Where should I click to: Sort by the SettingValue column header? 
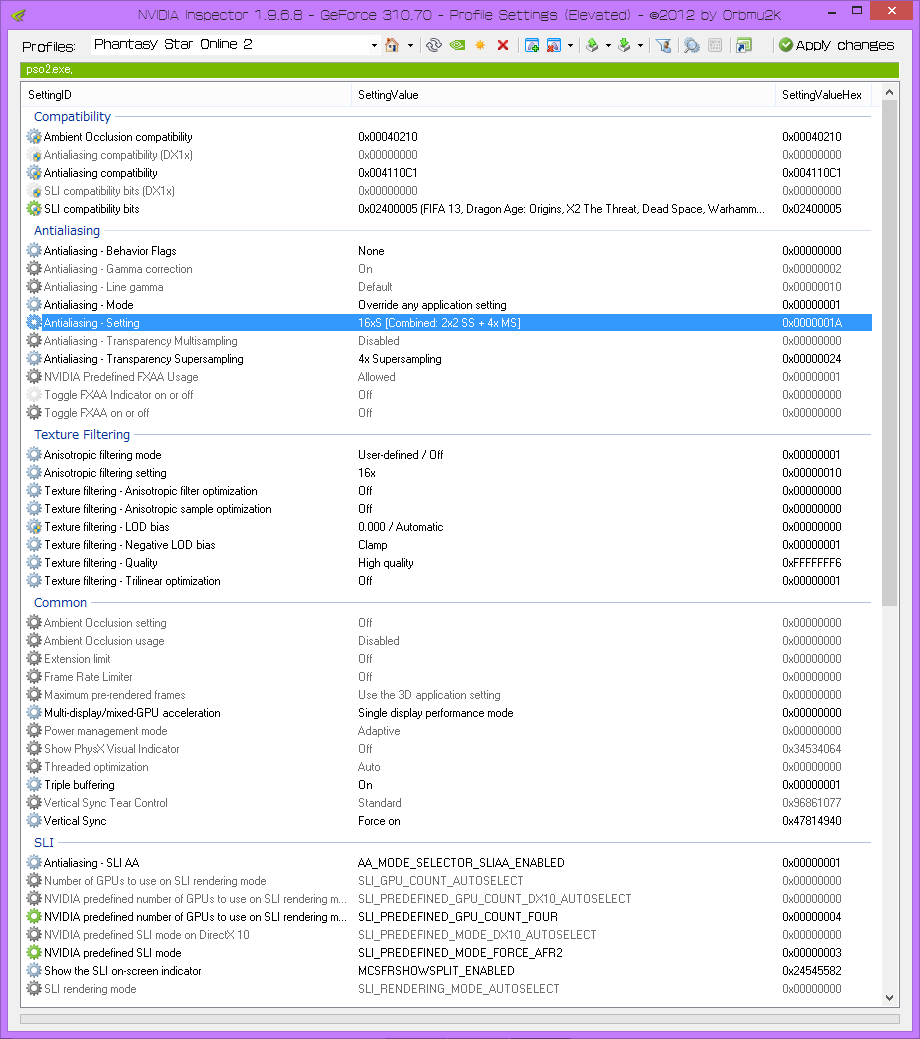[x=563, y=95]
